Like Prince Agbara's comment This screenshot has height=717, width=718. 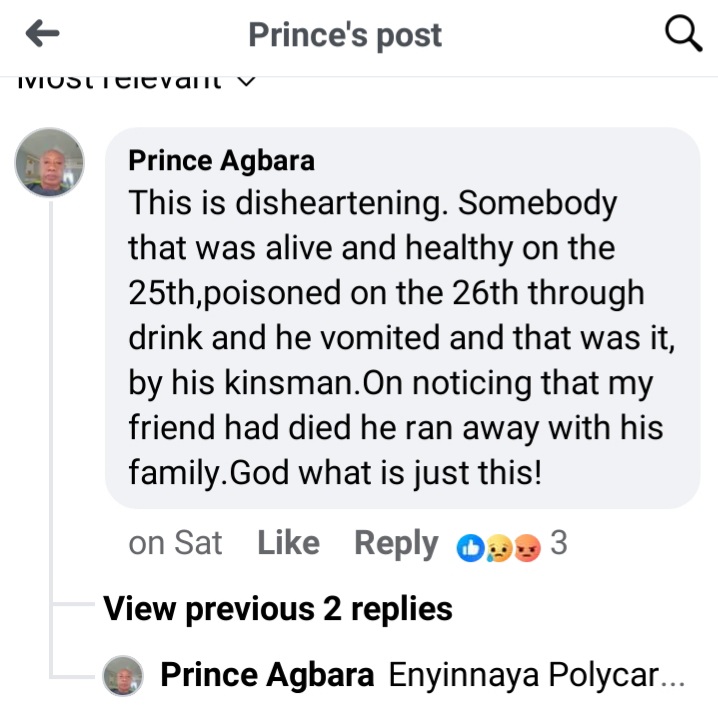coord(288,543)
